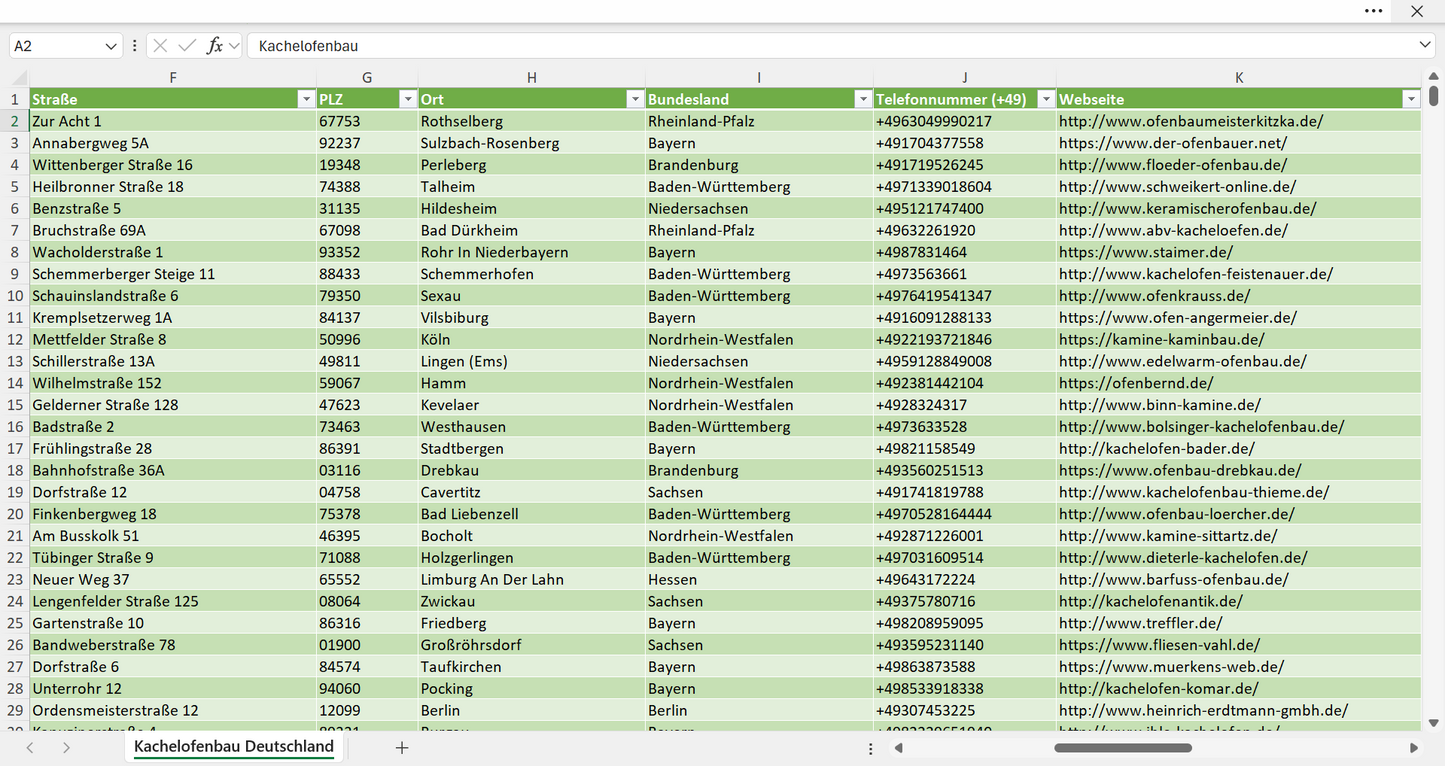Click the vertical scrollbar up arrow

(1434, 76)
